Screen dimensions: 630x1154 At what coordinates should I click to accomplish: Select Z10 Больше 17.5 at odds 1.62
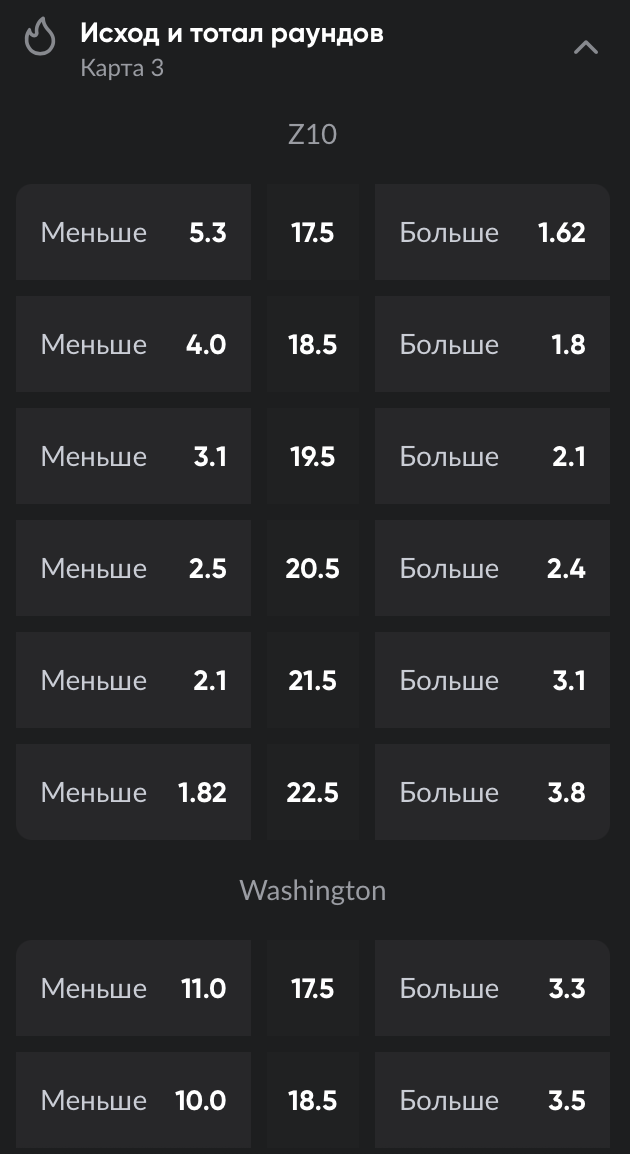pos(492,233)
